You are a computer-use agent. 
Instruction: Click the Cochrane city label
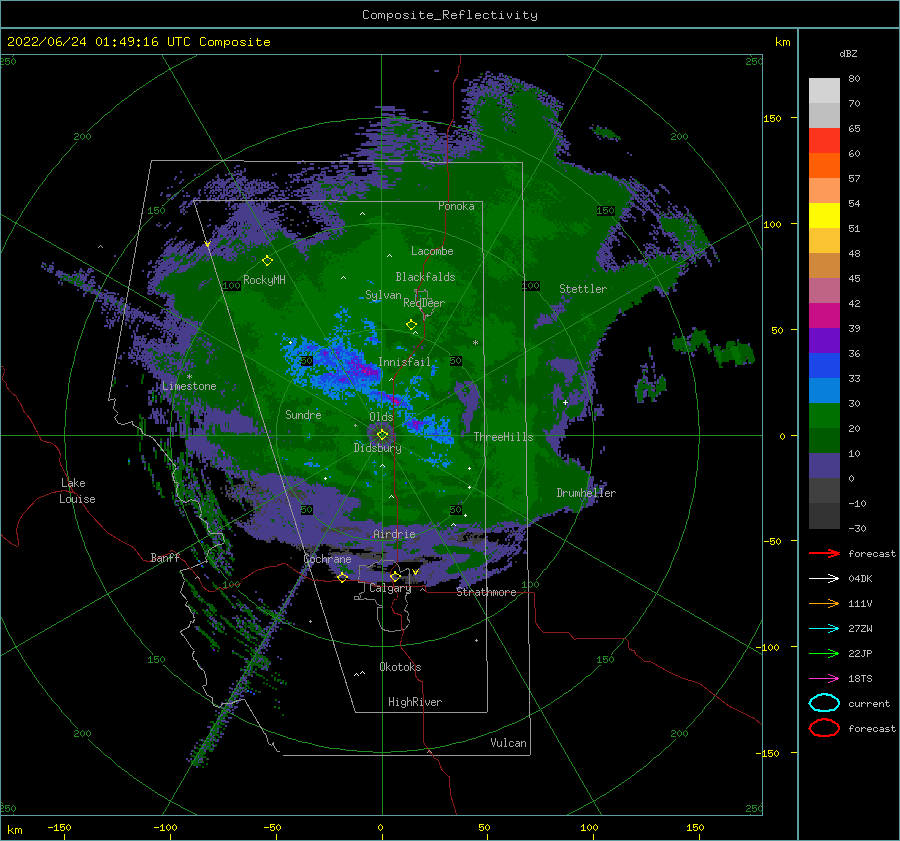click(x=327, y=559)
